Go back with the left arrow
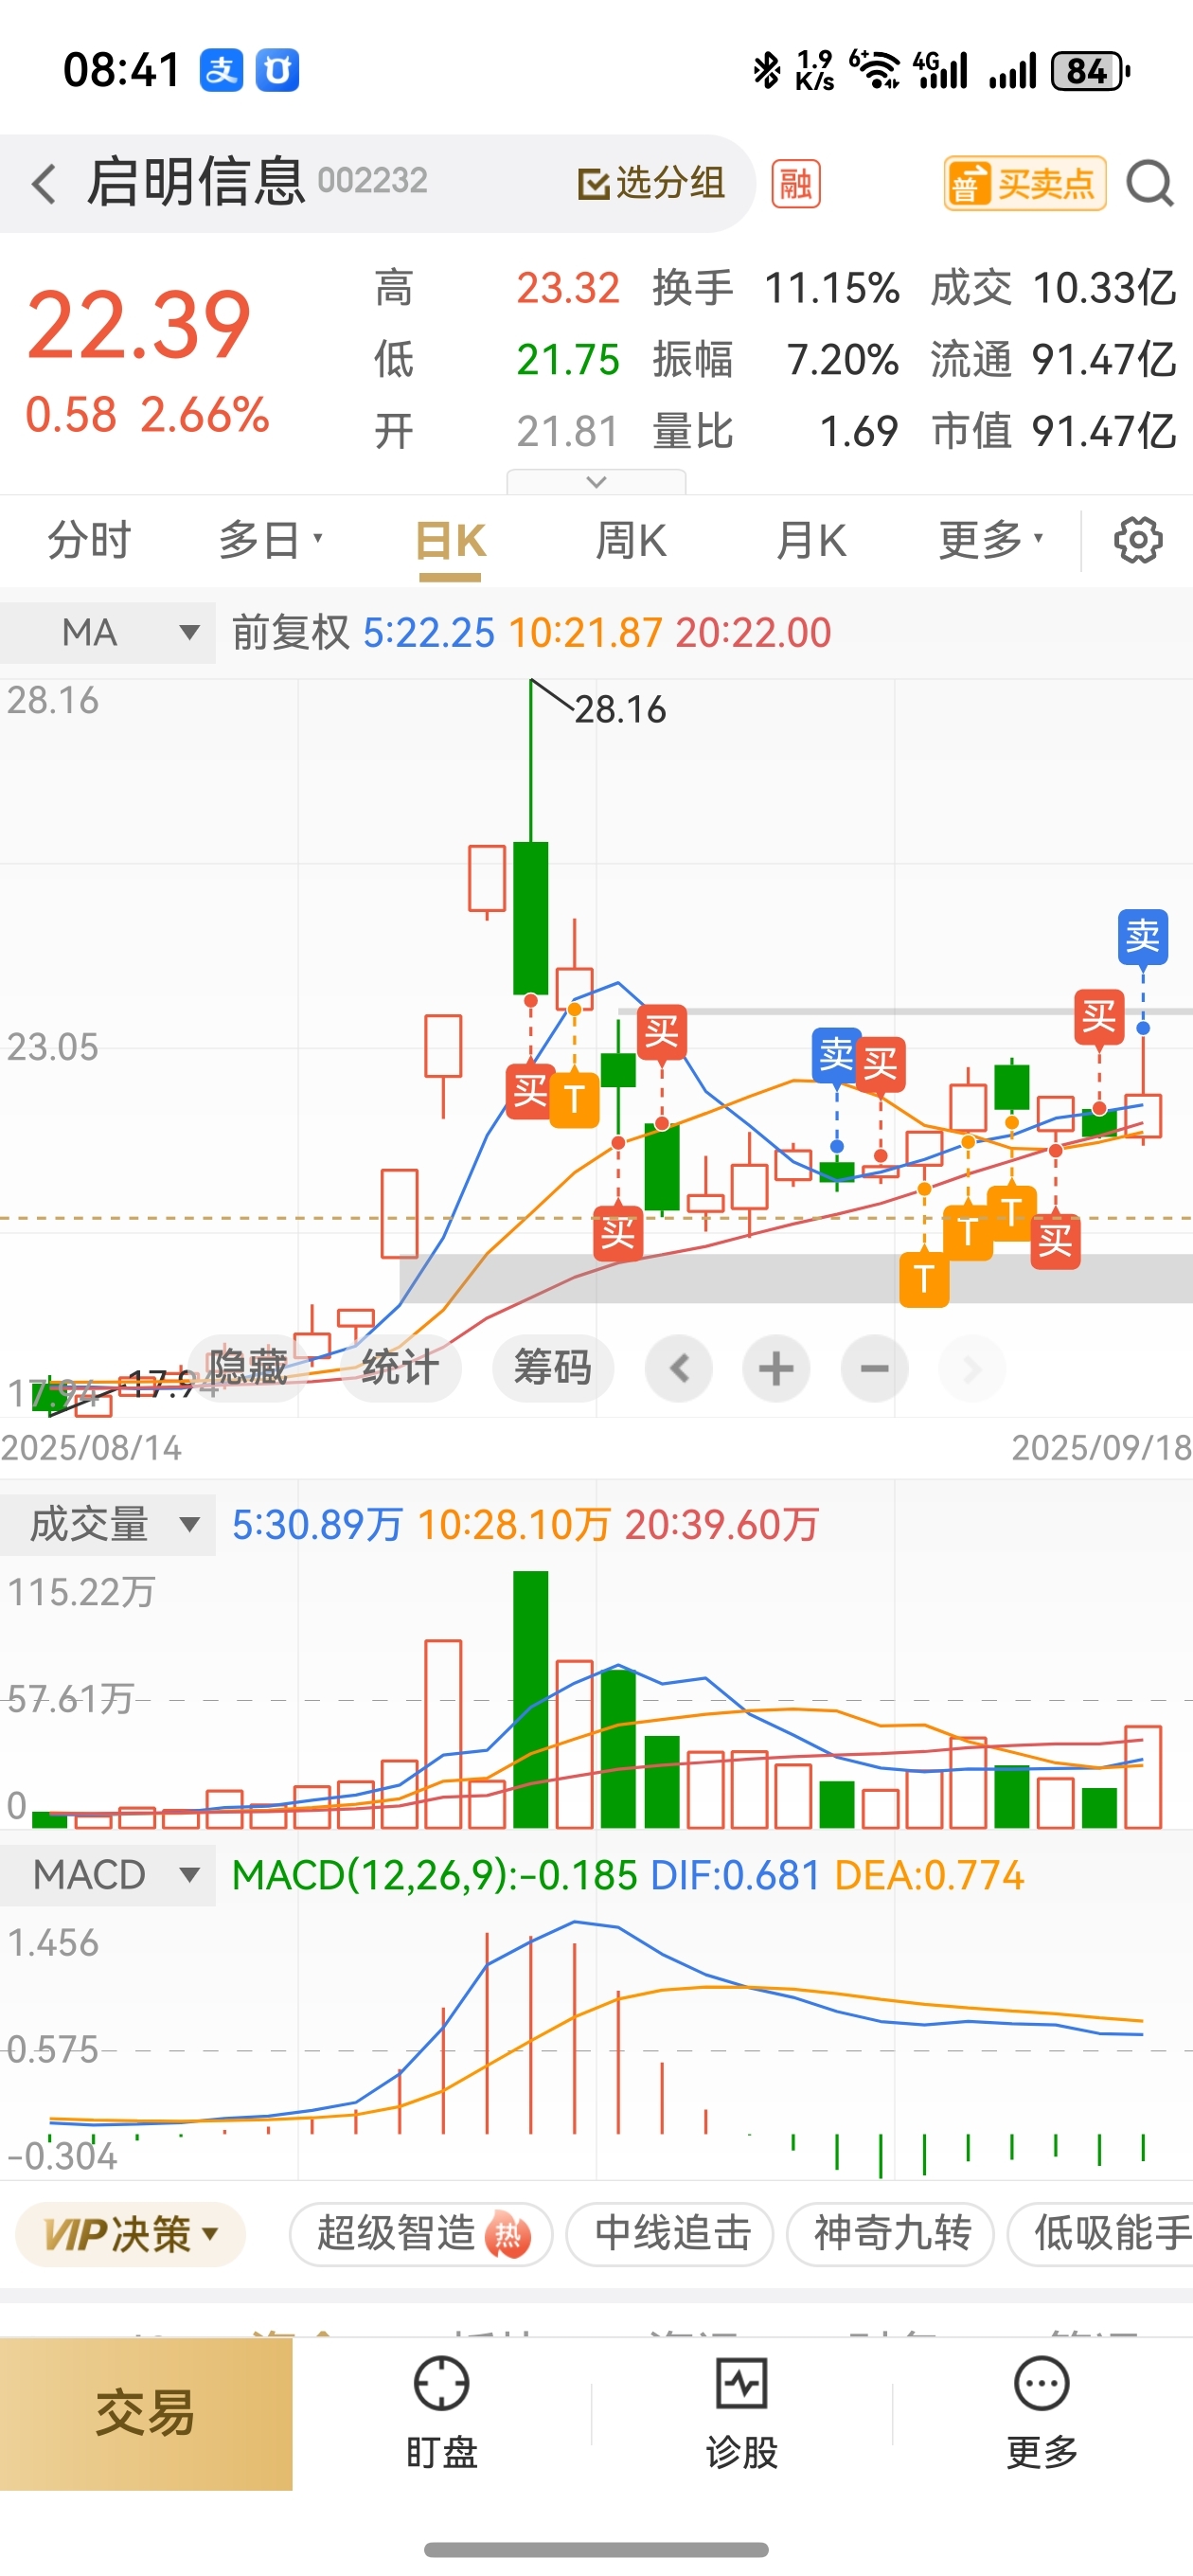This screenshot has width=1193, height=2576. click(43, 184)
